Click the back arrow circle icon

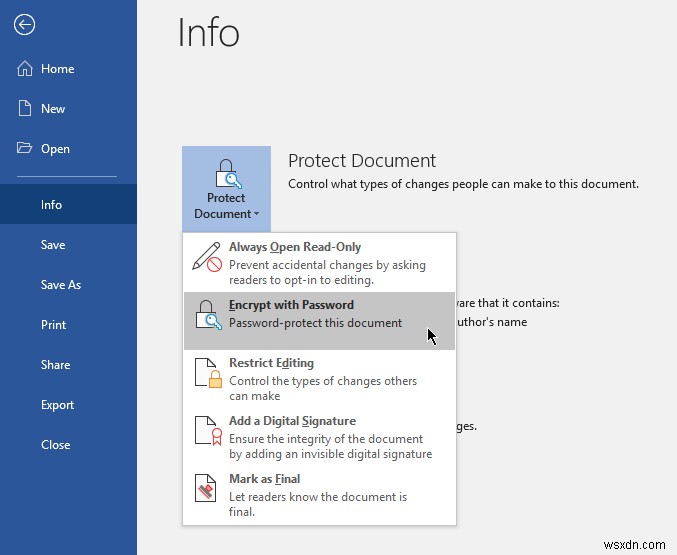[x=24, y=25]
